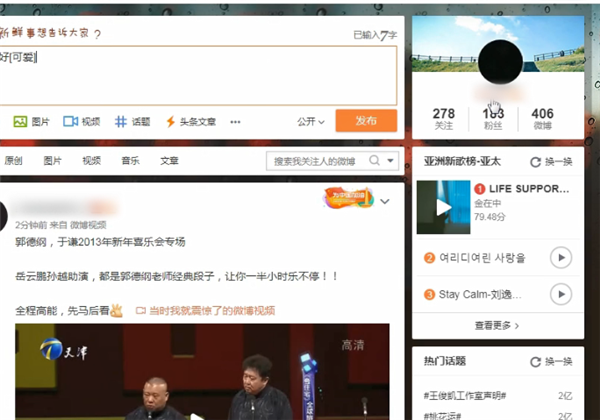600x420 pixels.
Task: Refresh music chart with 换一换
Action: click(x=551, y=162)
